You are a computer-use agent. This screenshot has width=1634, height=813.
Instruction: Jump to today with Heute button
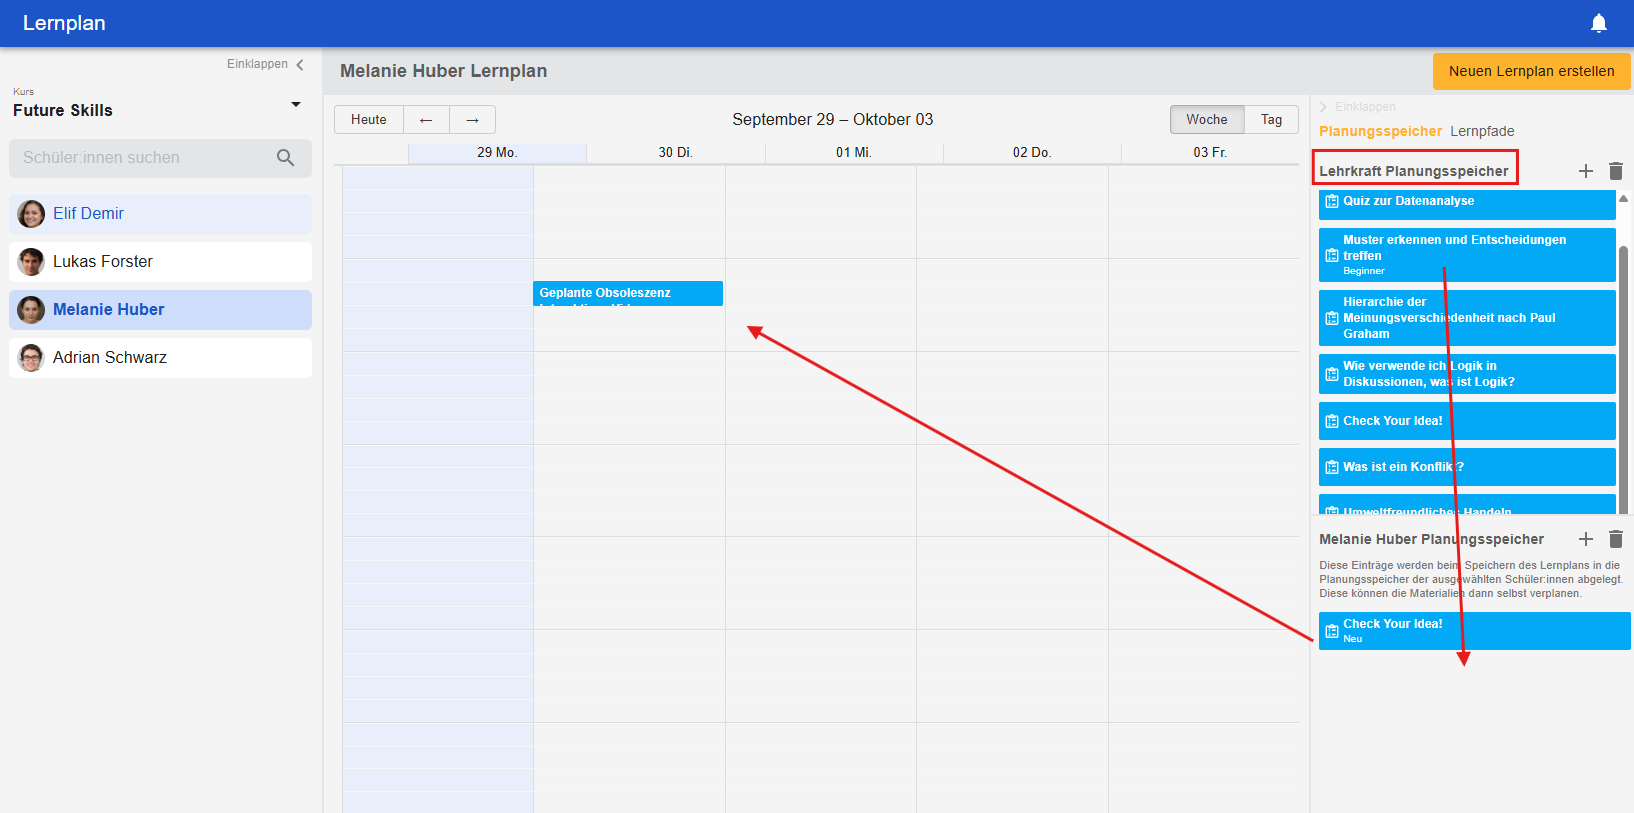pyautogui.click(x=368, y=120)
